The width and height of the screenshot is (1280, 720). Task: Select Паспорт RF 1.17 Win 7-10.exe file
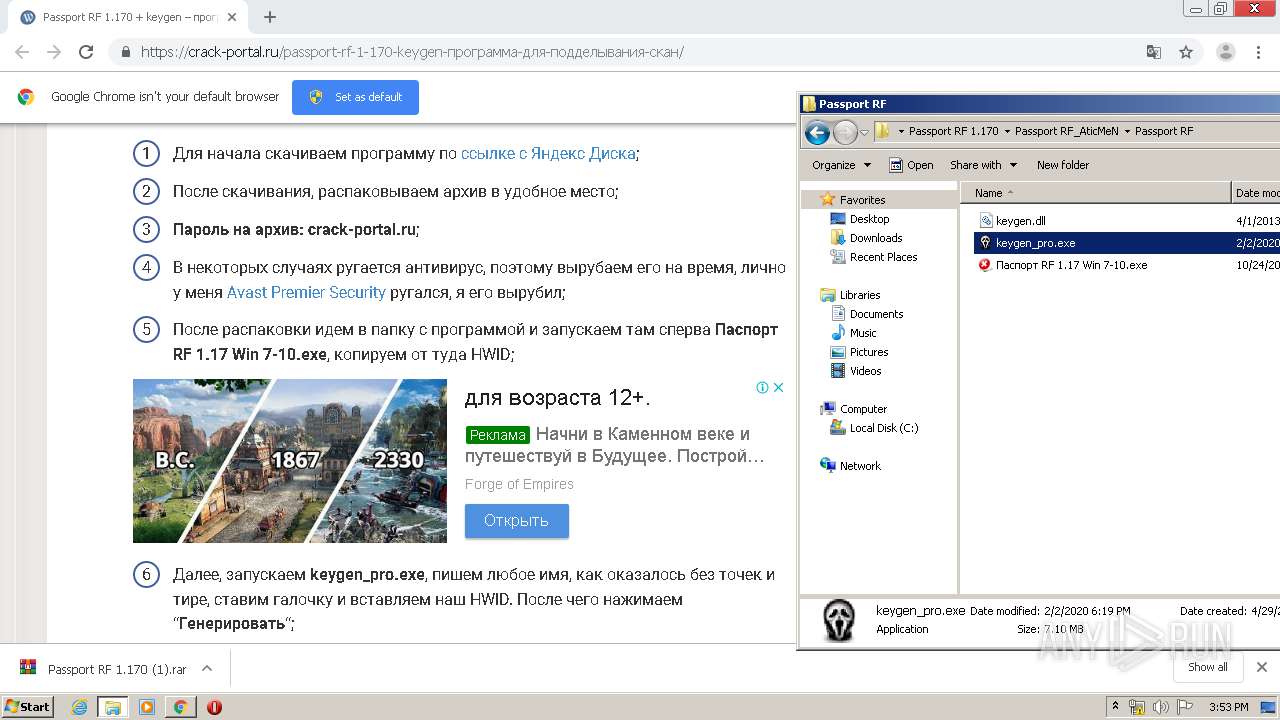pos(1071,265)
